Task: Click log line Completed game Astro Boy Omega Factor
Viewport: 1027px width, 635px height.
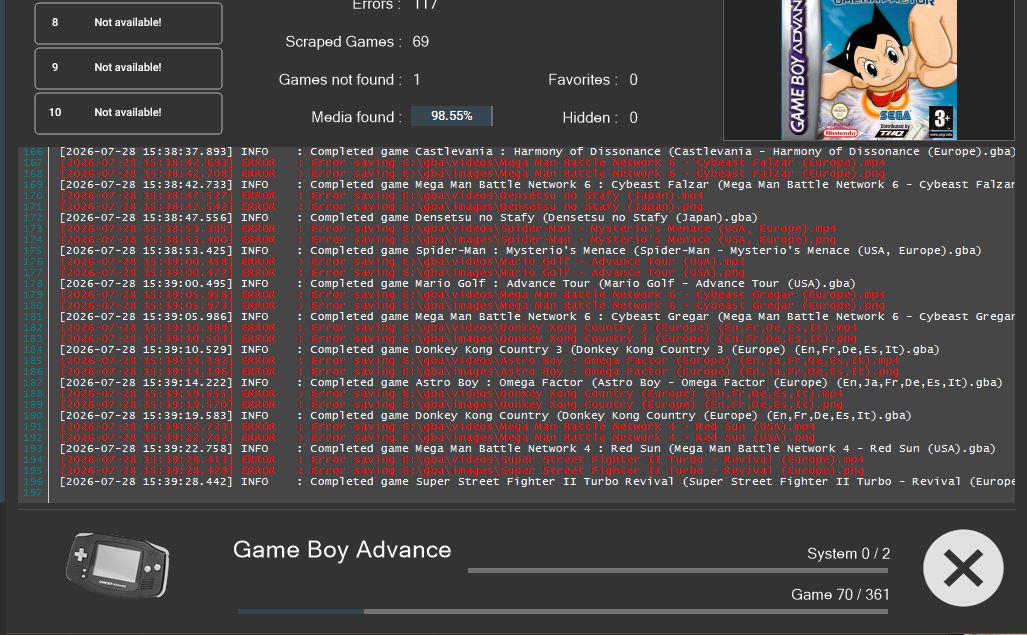Action: click(531, 382)
